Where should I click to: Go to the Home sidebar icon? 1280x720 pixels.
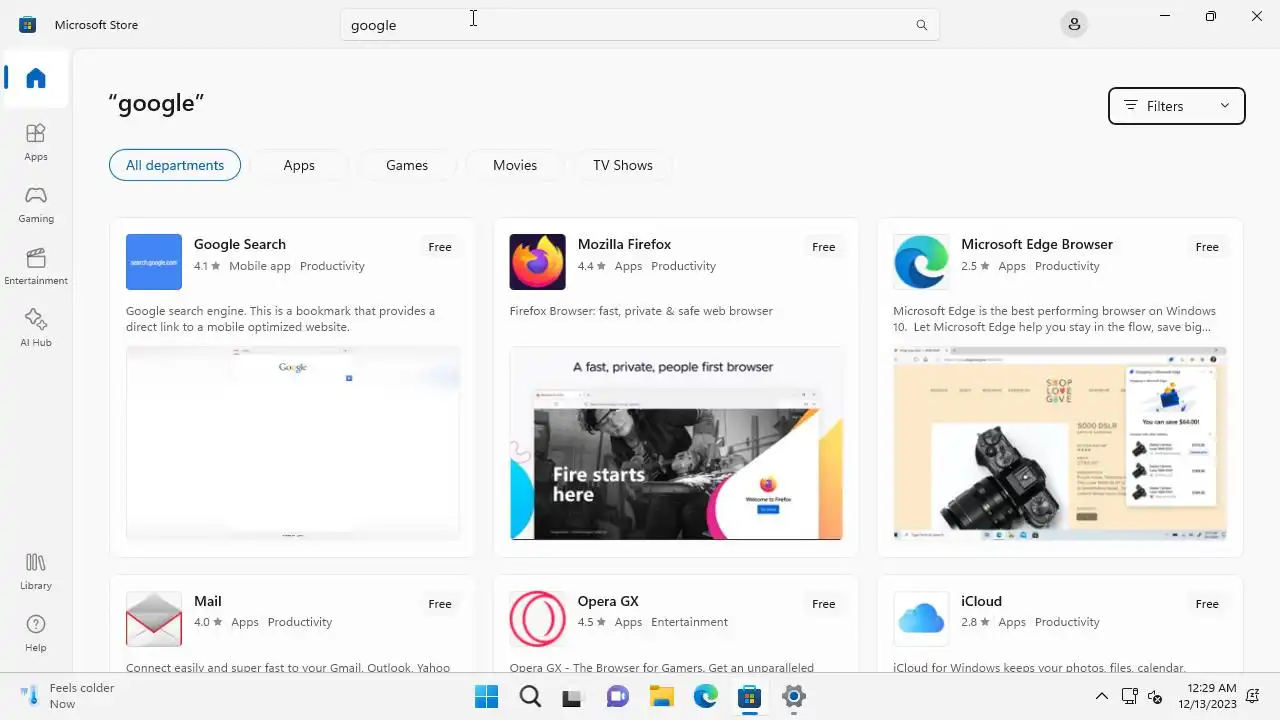click(x=36, y=78)
